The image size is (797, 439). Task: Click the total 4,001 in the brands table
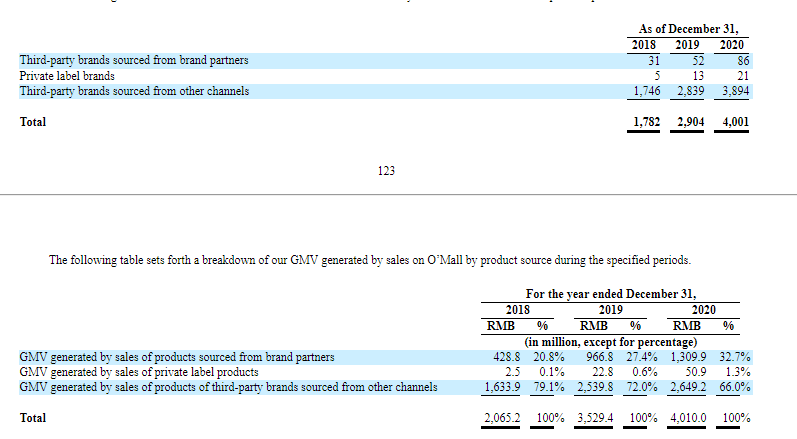(x=735, y=122)
